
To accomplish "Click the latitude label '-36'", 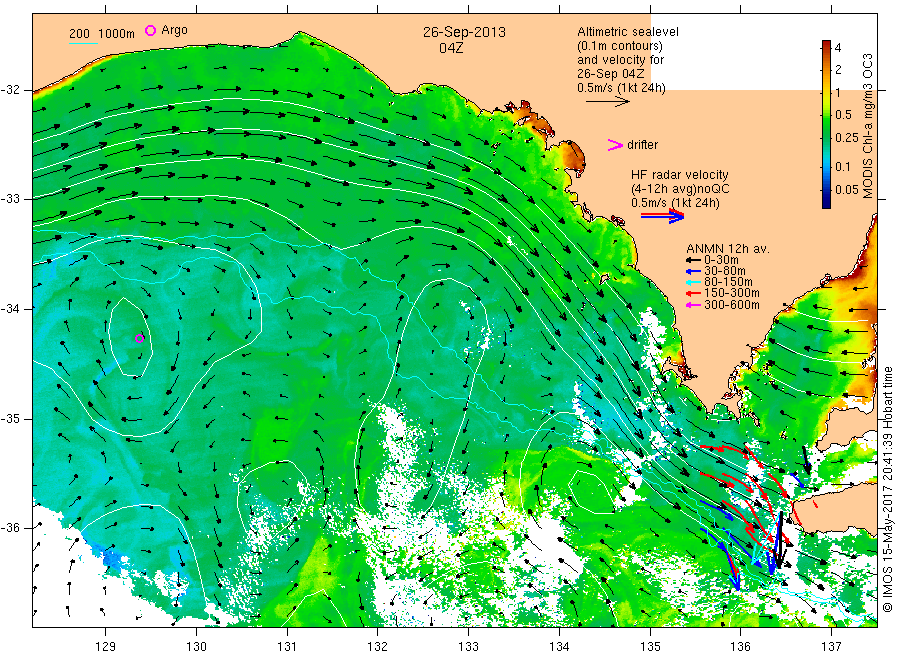I will [10, 528].
